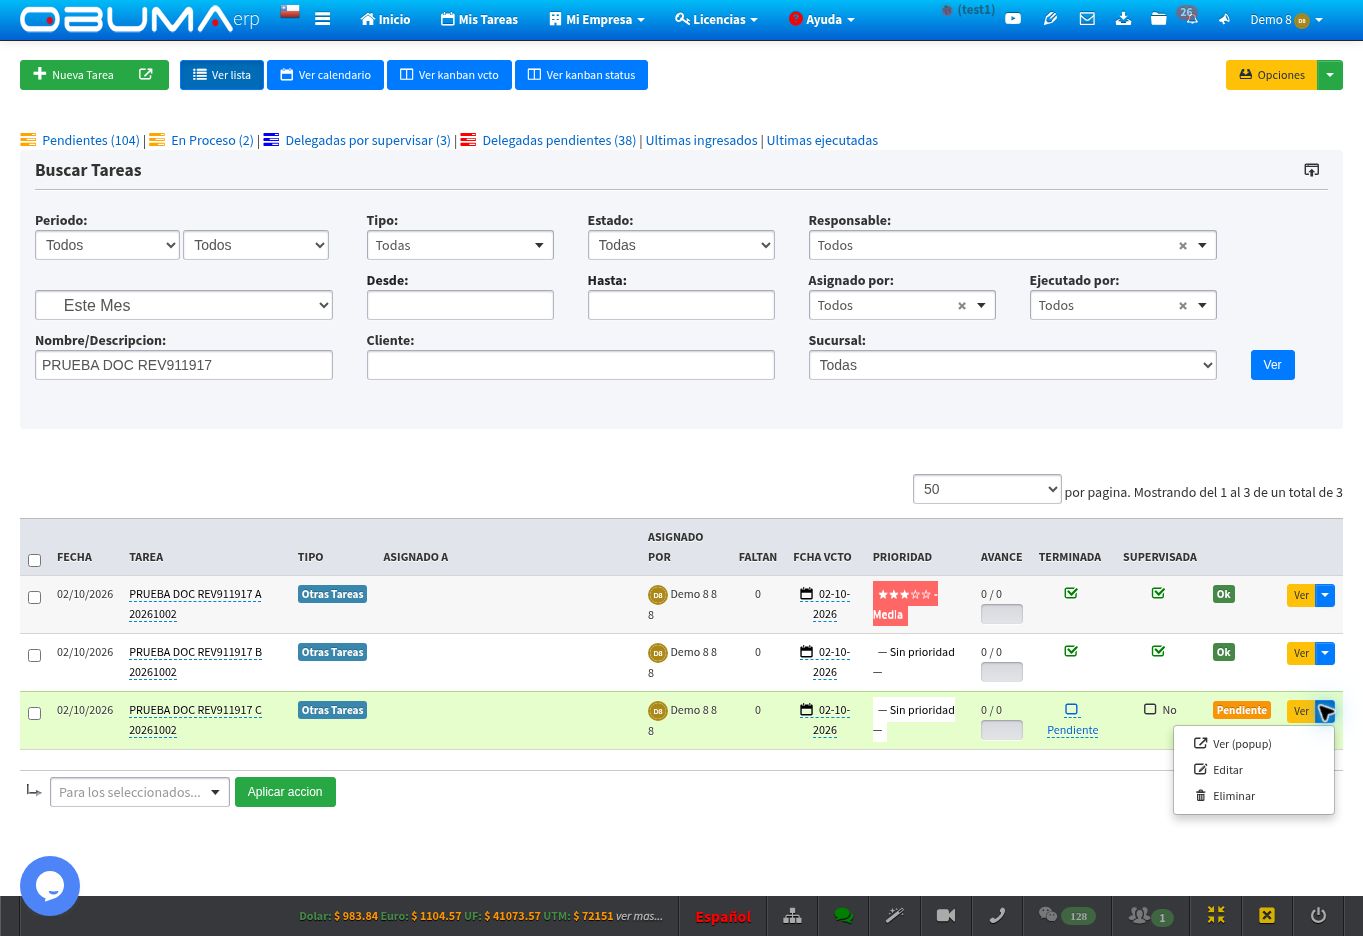The height and width of the screenshot is (936, 1363).
Task: Click the hamburger menu icon beside flag
Action: pos(322,19)
